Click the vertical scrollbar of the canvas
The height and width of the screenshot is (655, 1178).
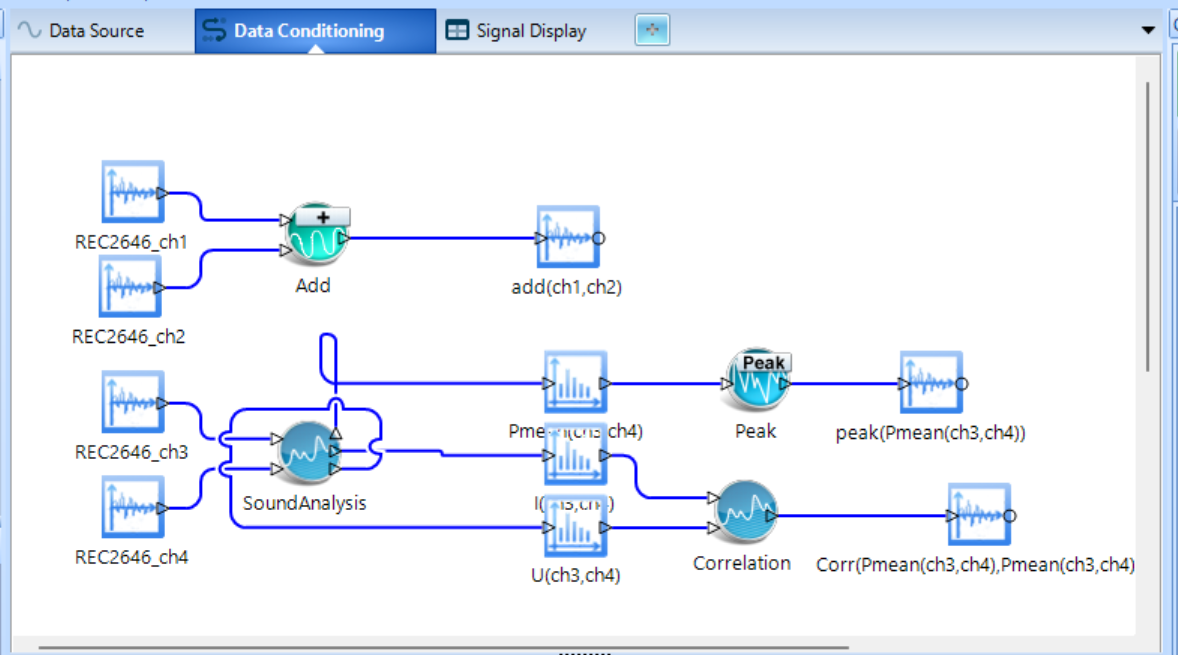tap(1148, 228)
